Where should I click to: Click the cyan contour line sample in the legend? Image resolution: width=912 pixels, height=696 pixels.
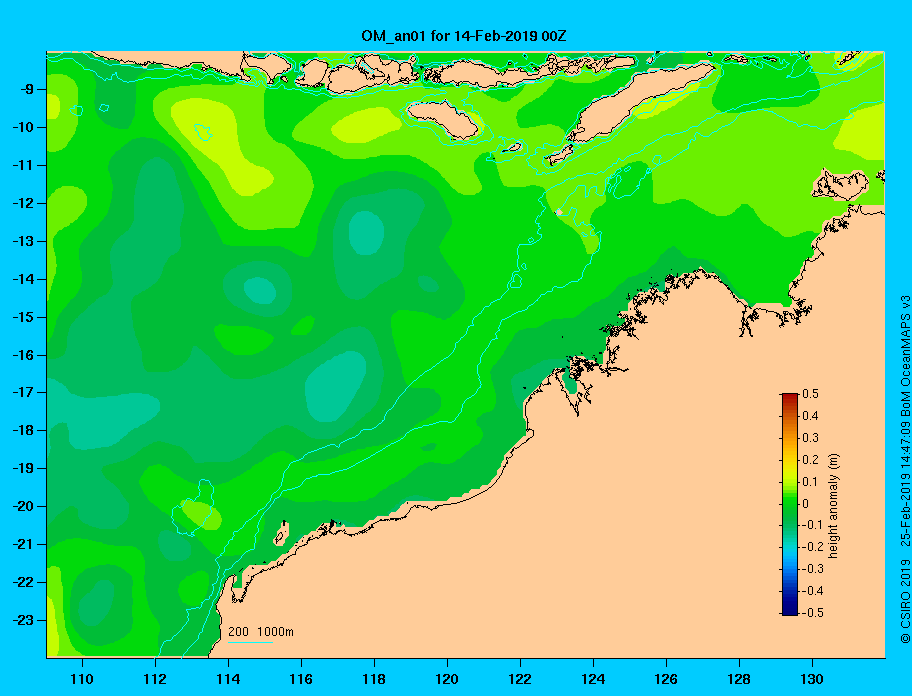point(250,642)
